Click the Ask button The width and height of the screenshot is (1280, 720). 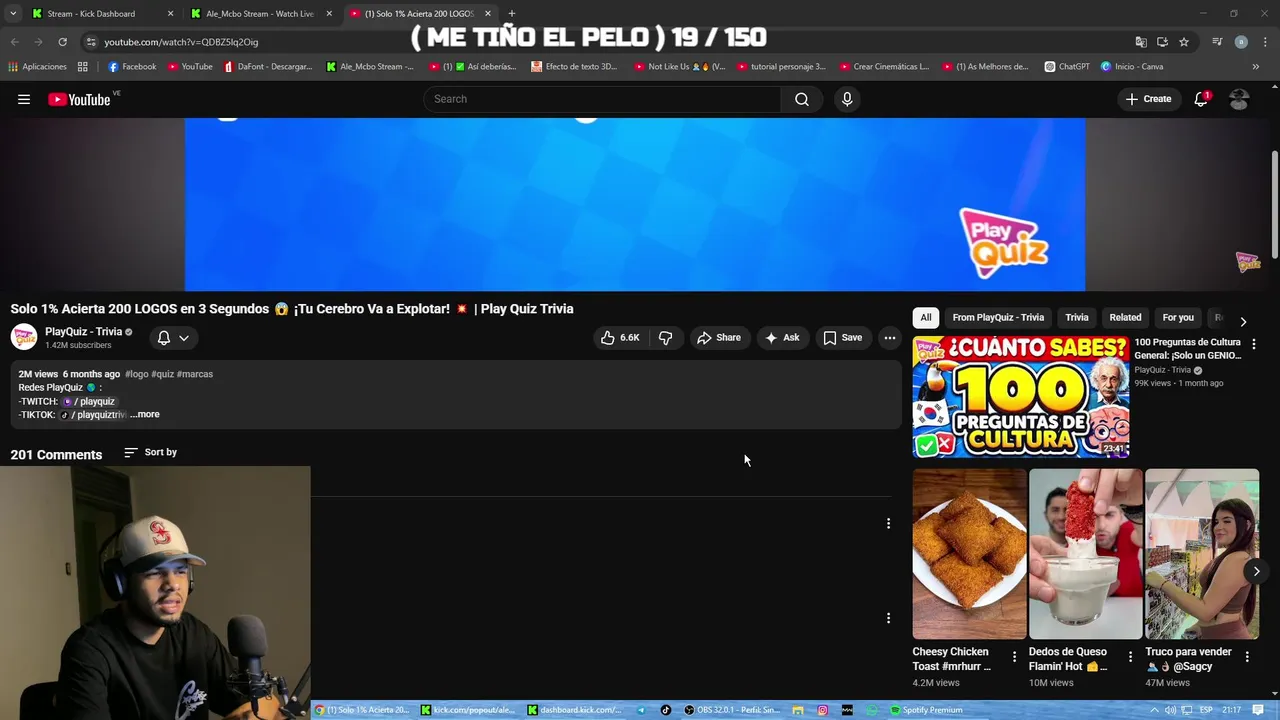click(x=782, y=338)
